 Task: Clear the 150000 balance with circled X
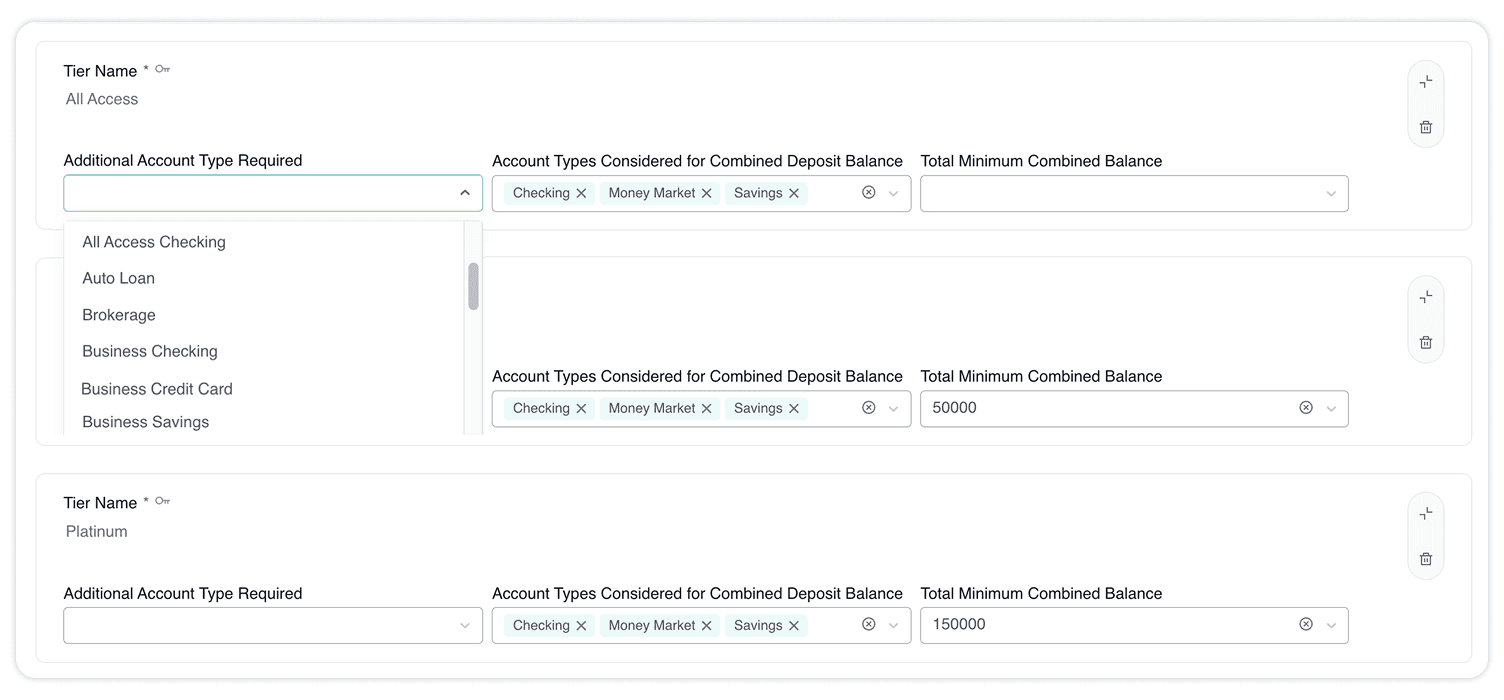(1305, 625)
